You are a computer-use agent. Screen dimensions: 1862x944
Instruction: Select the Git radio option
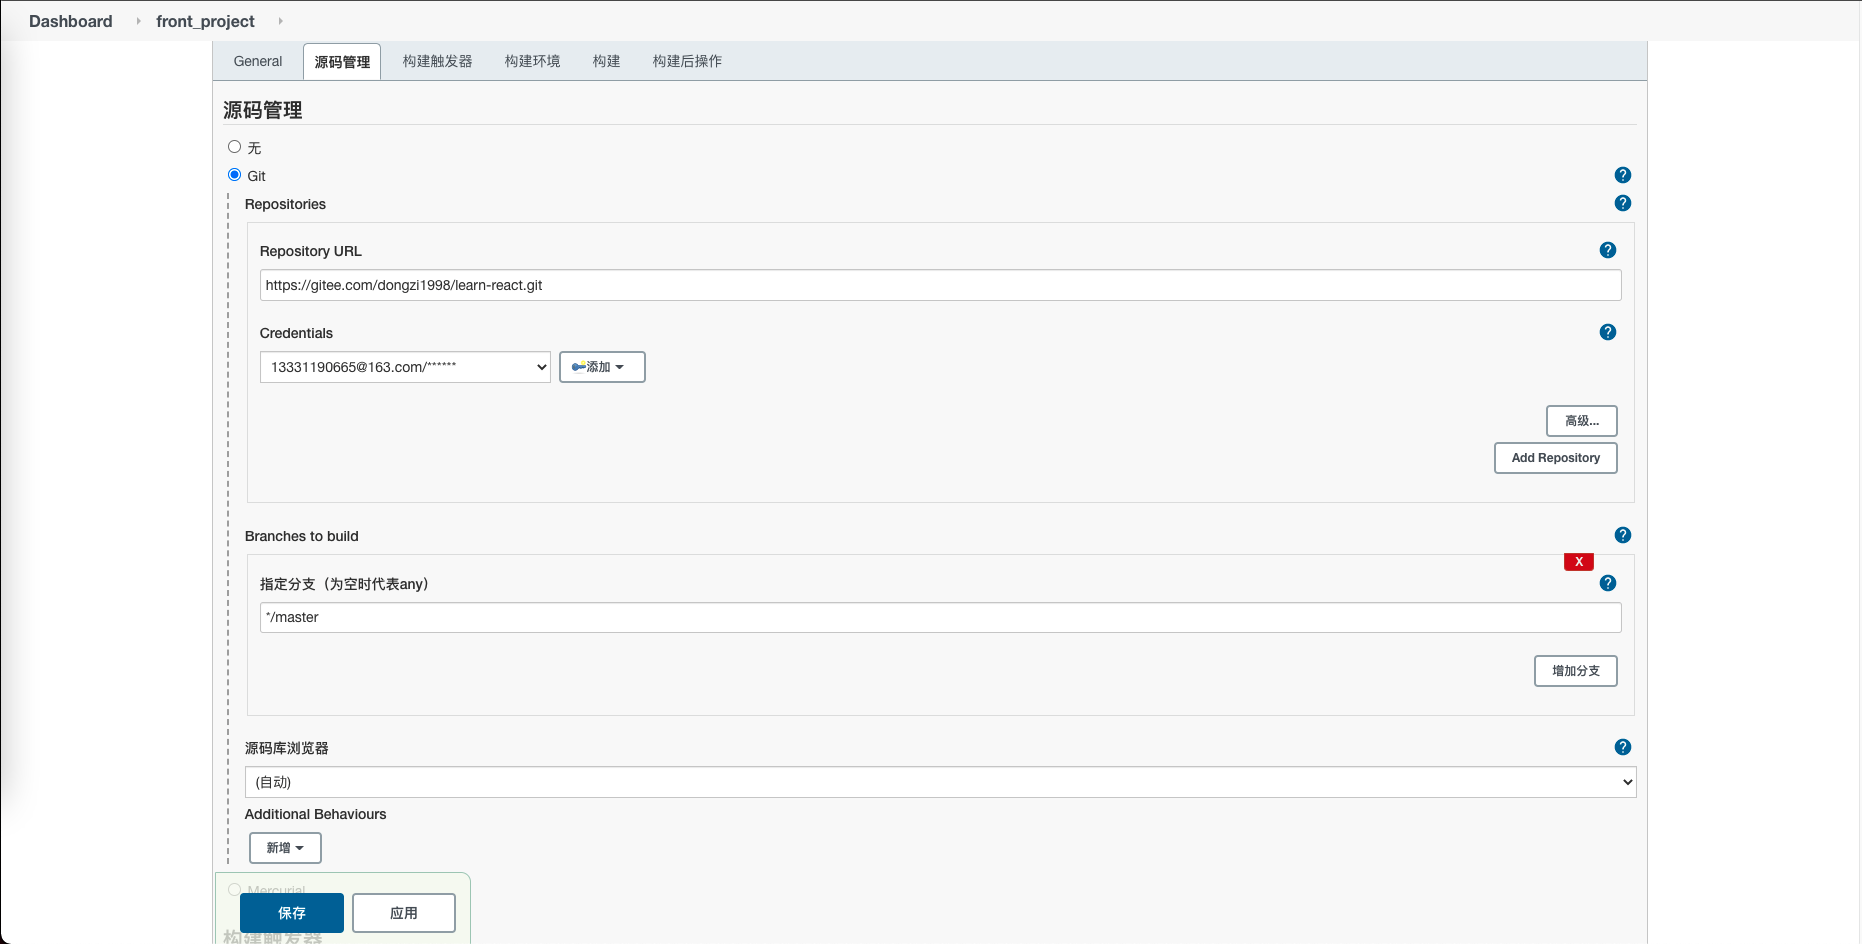pos(235,175)
